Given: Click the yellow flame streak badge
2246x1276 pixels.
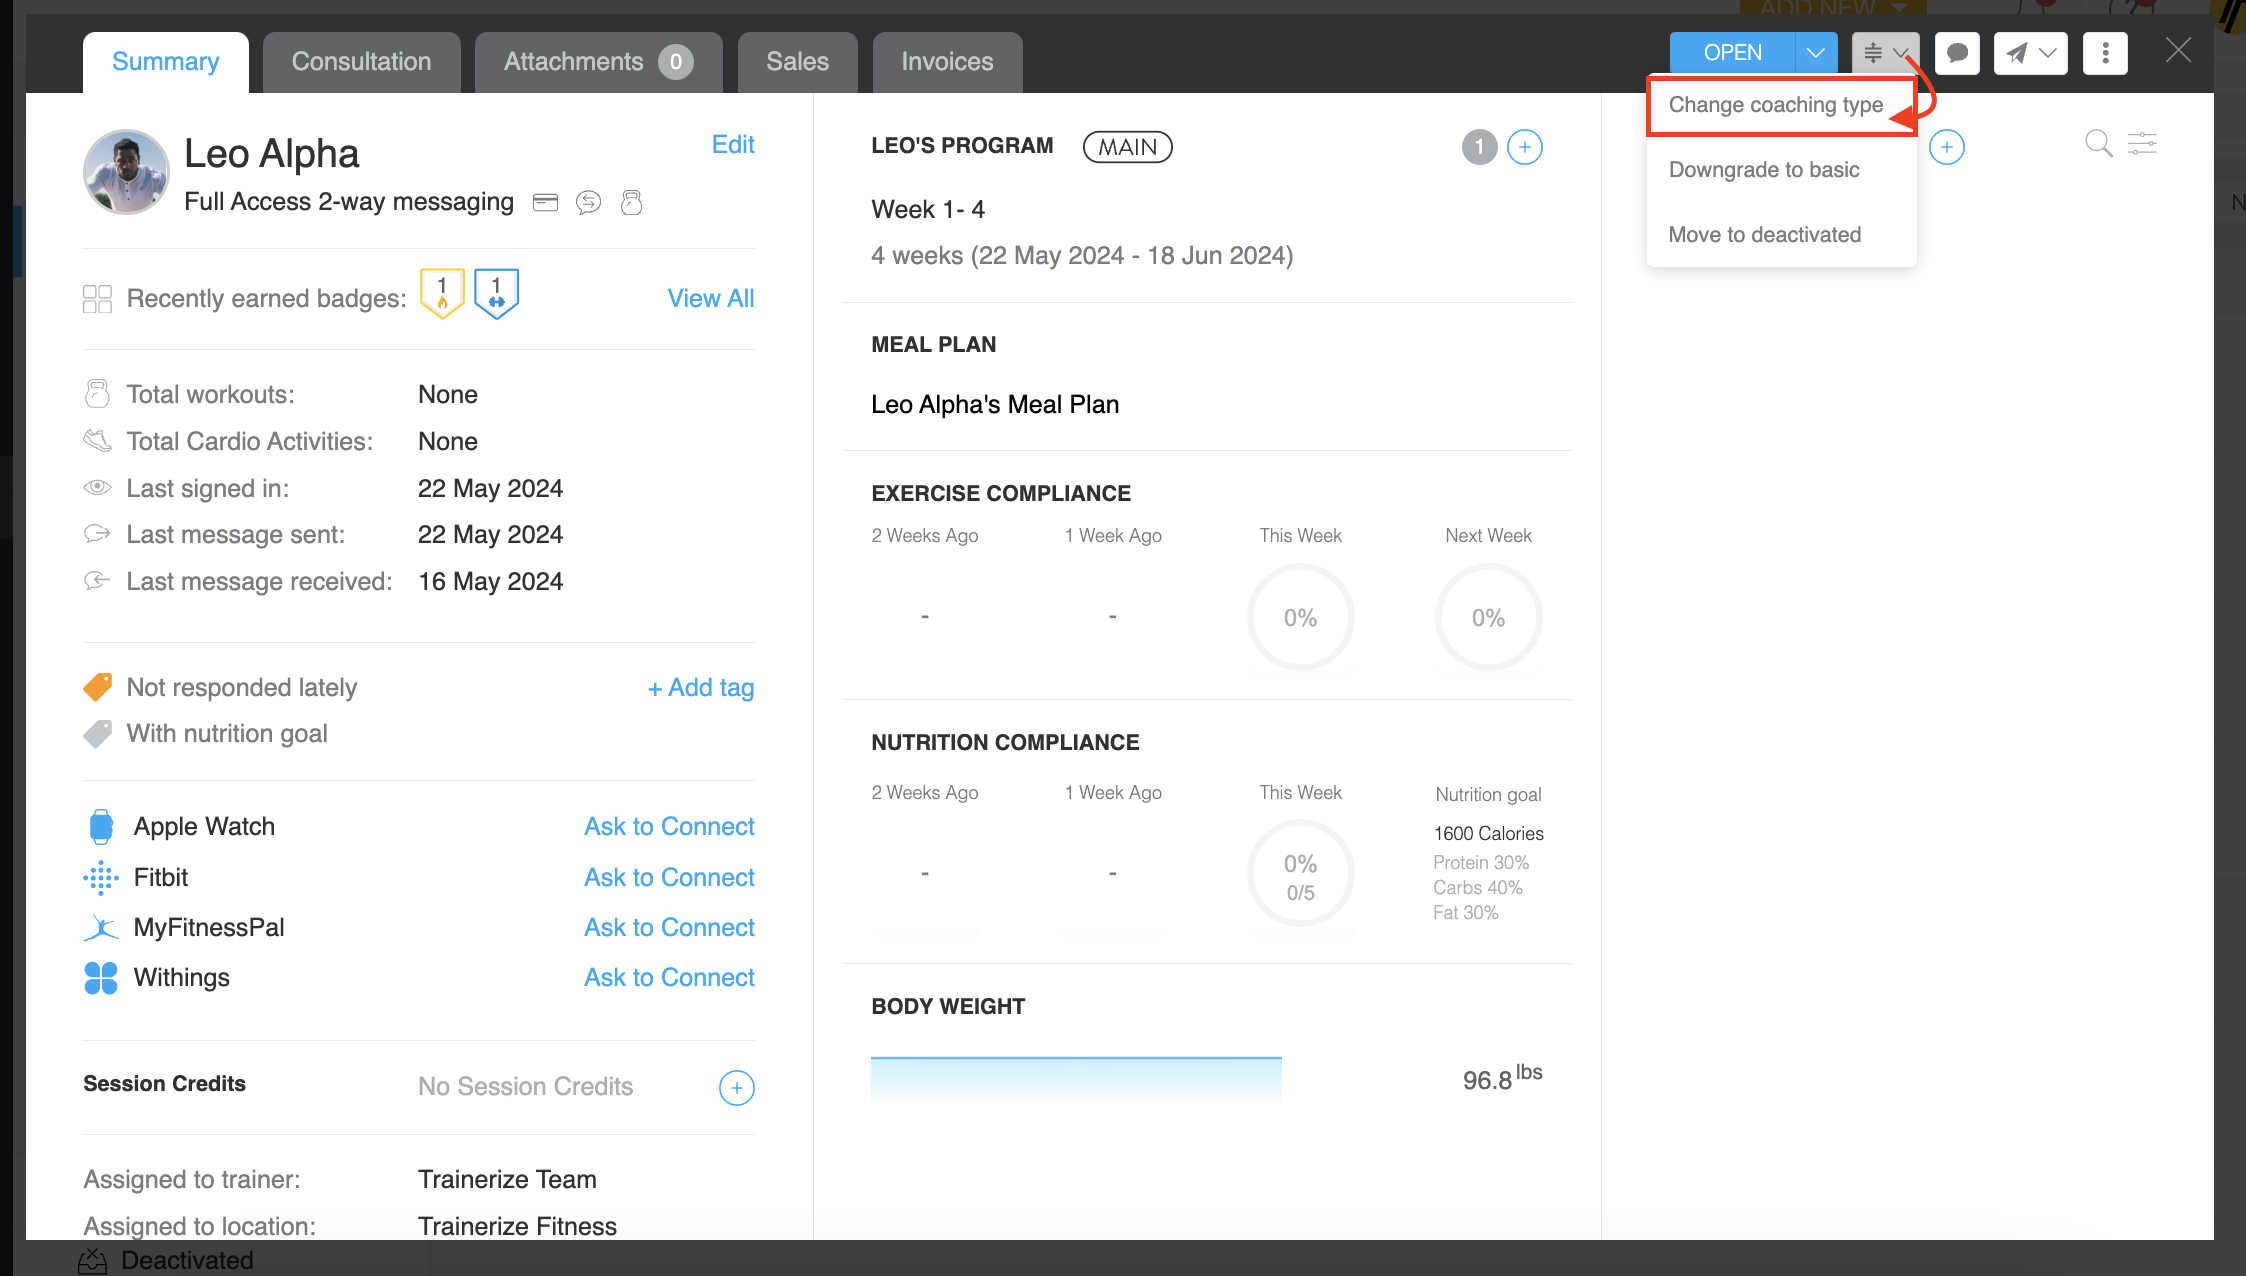Looking at the screenshot, I should click(x=442, y=294).
